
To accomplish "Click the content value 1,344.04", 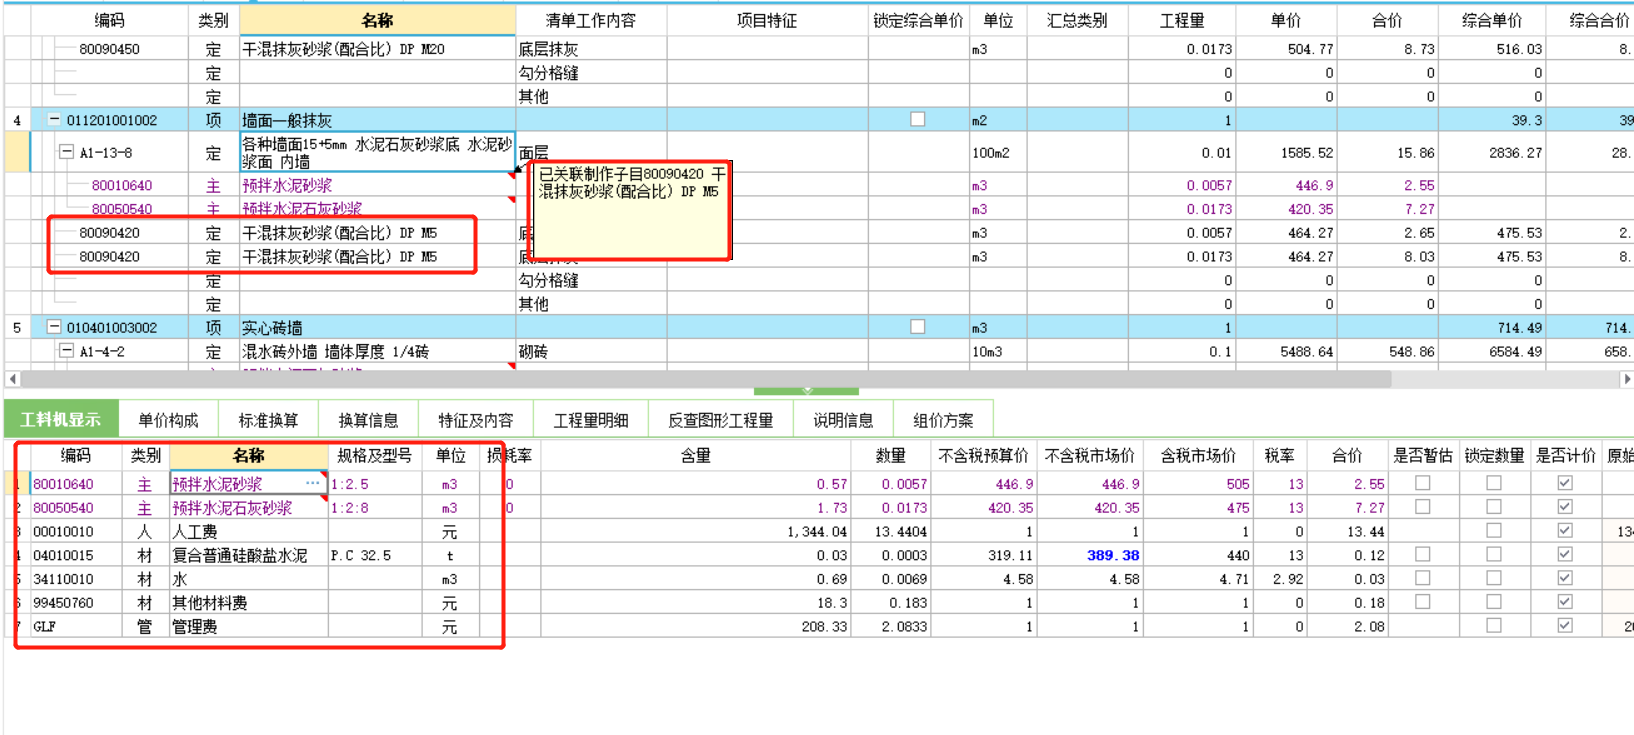I will [x=817, y=532].
